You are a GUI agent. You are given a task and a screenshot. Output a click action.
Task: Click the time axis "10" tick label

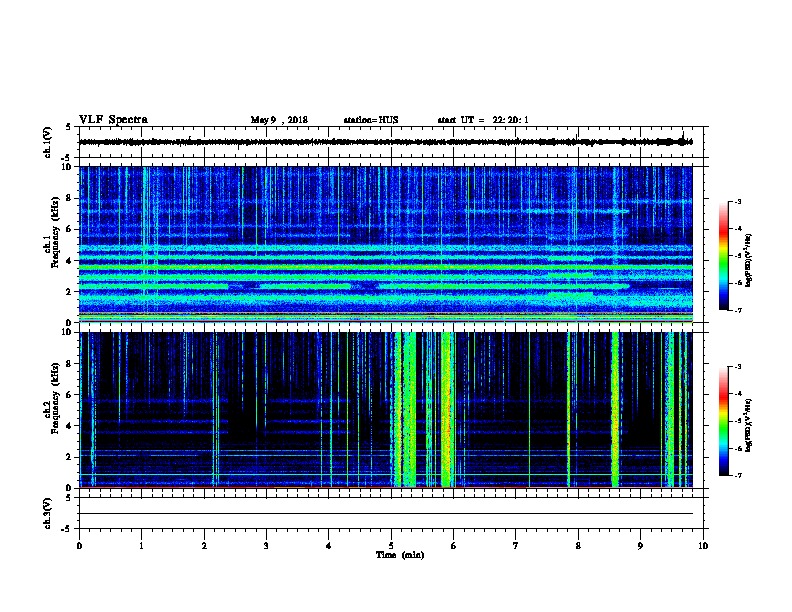click(x=703, y=545)
